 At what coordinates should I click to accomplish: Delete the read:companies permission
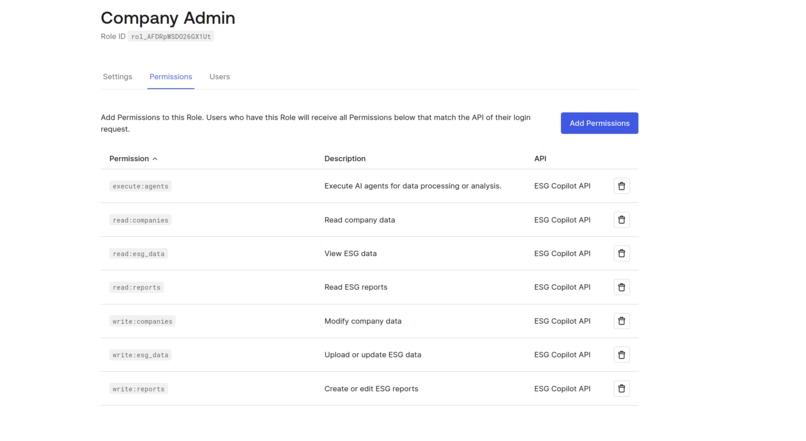coord(621,220)
